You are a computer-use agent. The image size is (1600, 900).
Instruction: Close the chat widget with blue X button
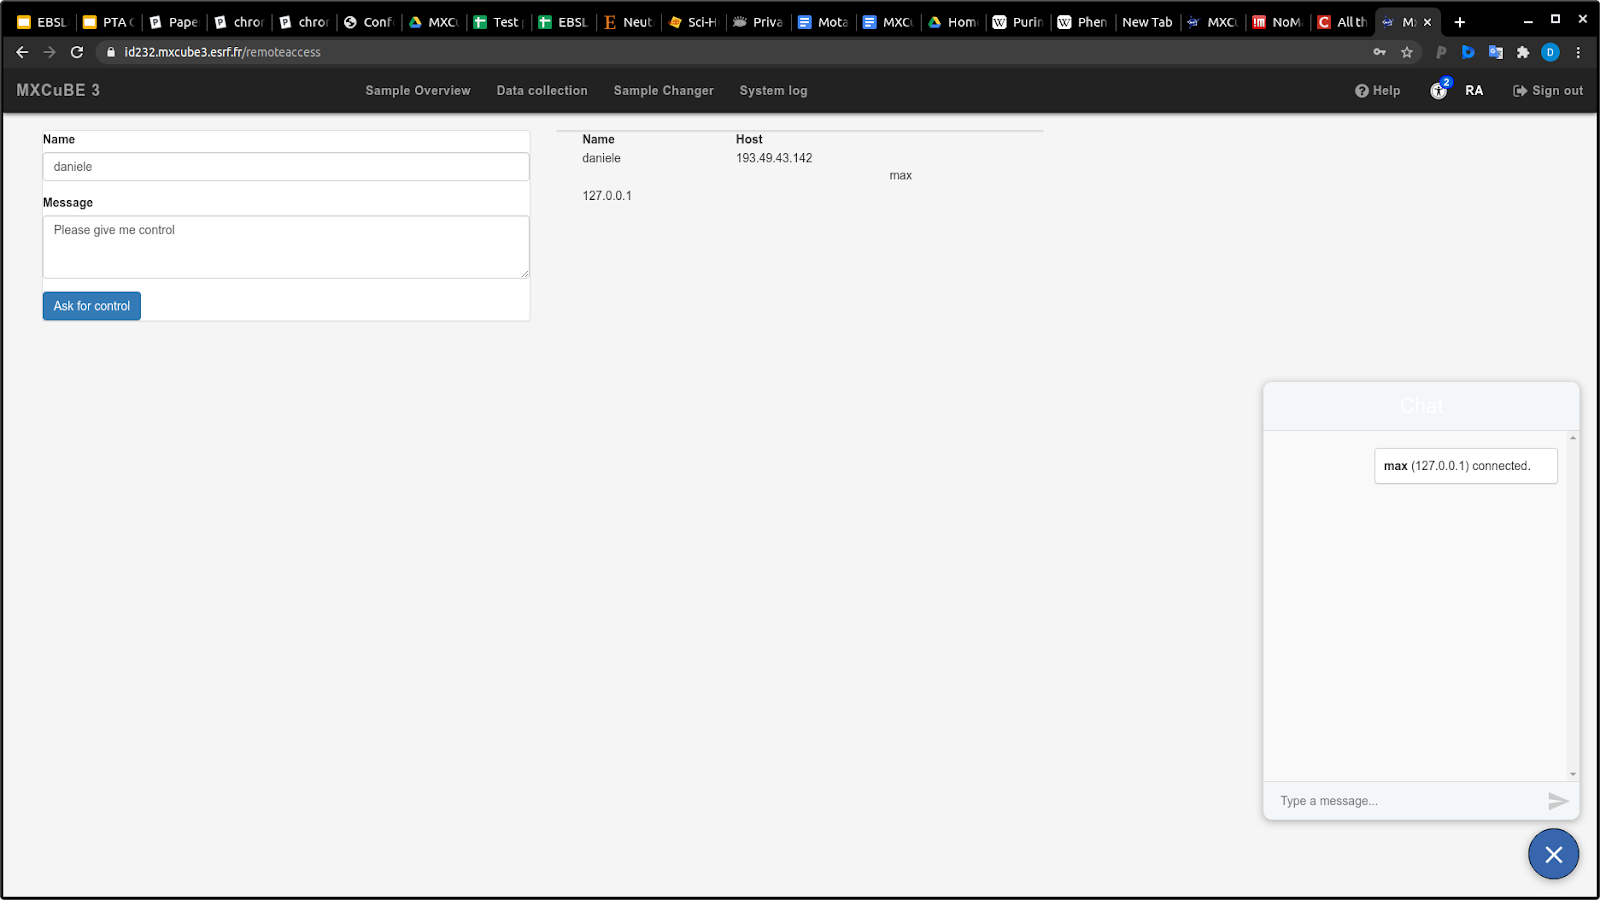coord(1553,854)
